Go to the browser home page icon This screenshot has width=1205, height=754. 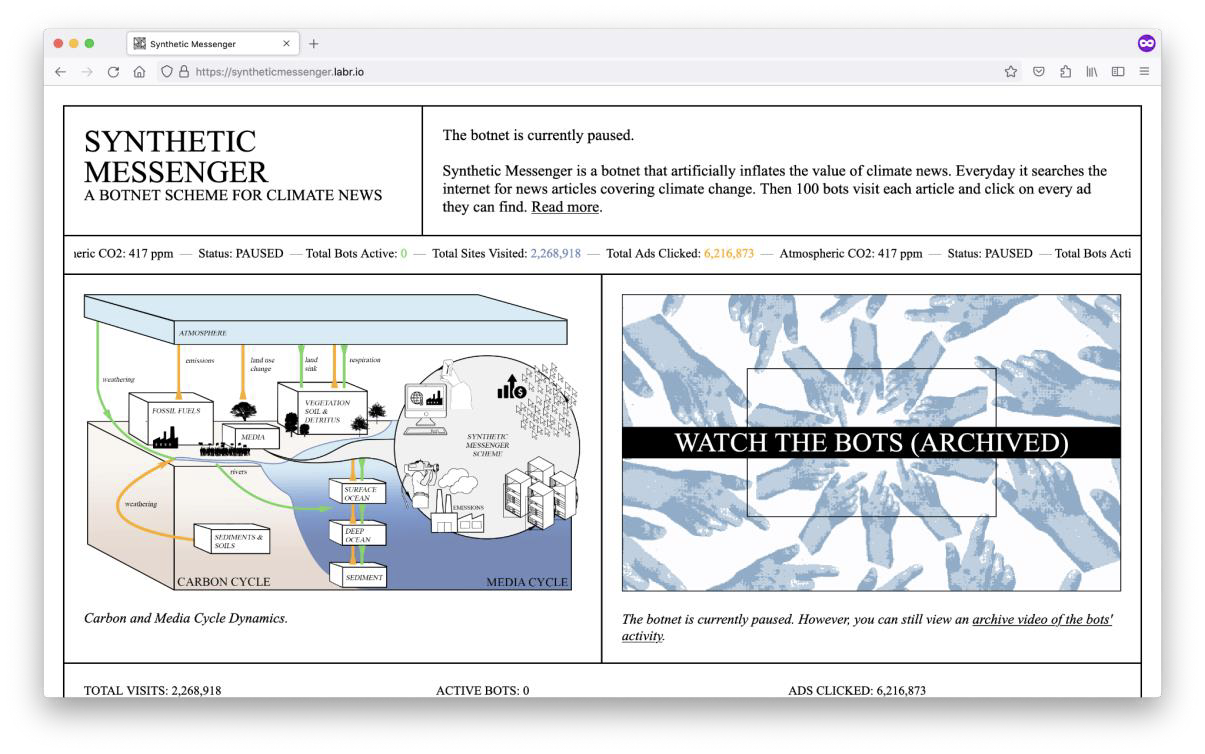139,72
